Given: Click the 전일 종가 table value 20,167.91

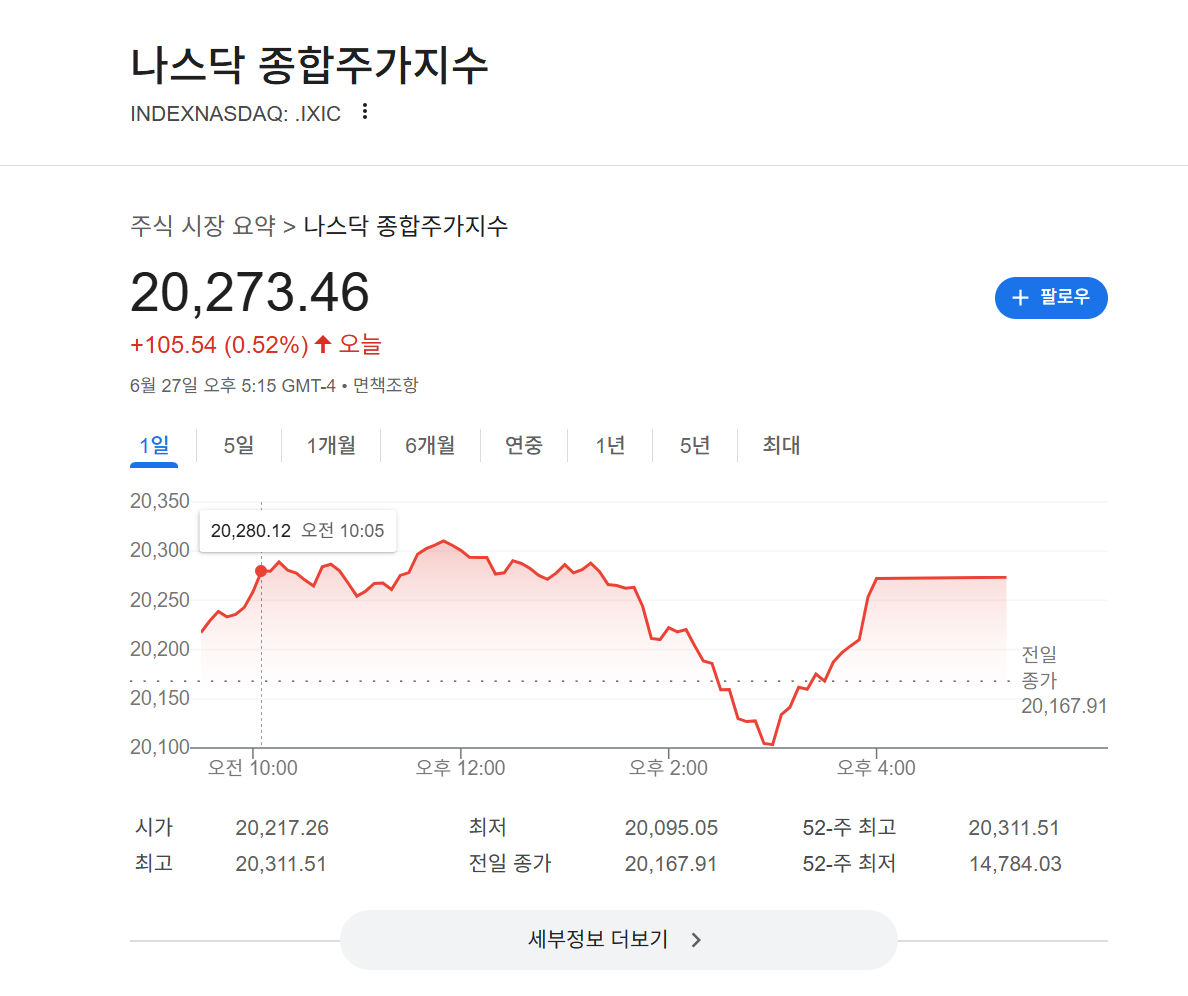Looking at the screenshot, I should click(671, 864).
